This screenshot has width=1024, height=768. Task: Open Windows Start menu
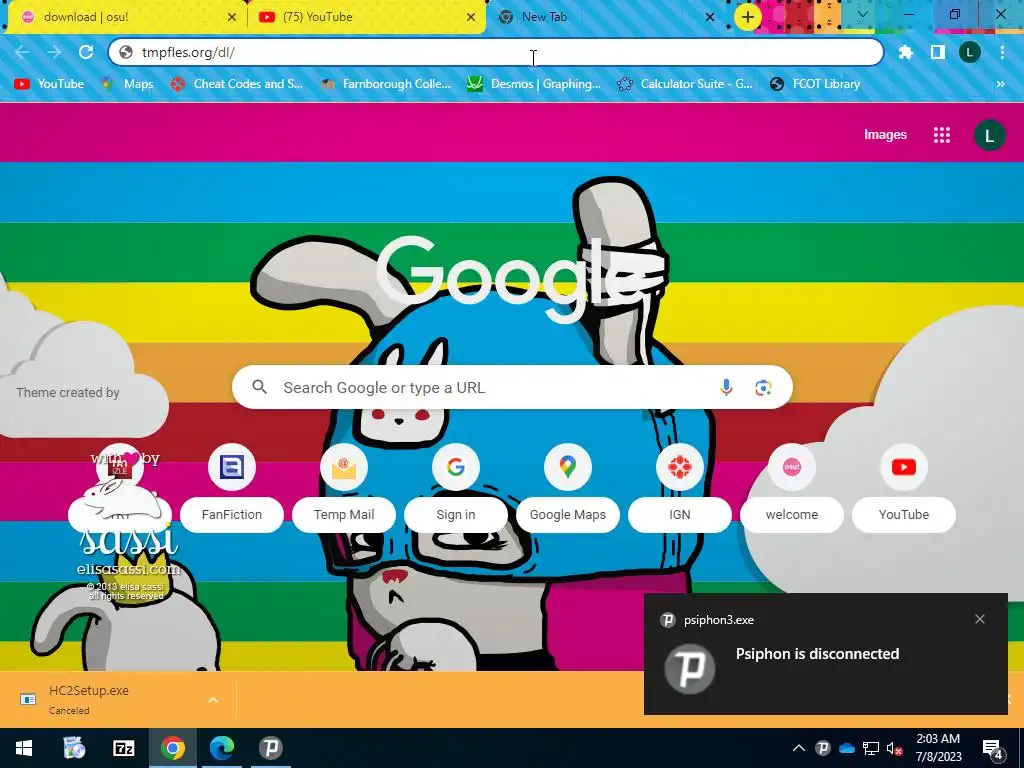point(24,748)
